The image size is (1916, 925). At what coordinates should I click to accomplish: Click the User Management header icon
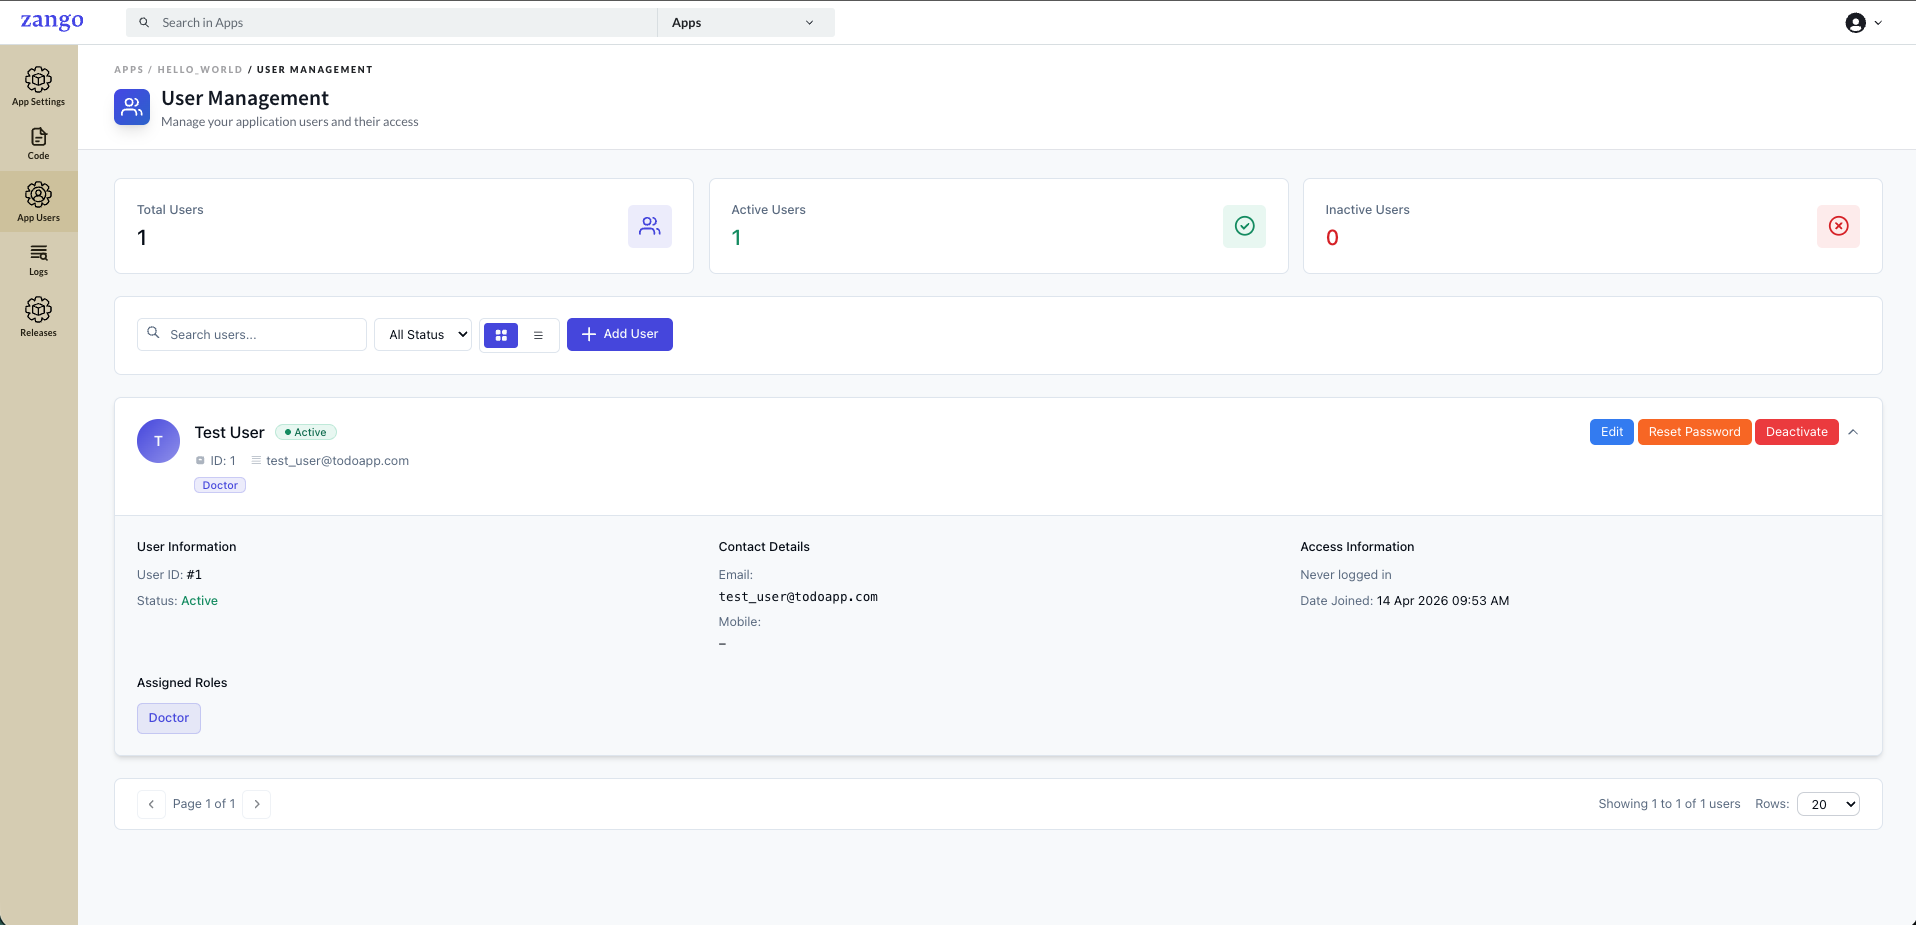[x=132, y=107]
